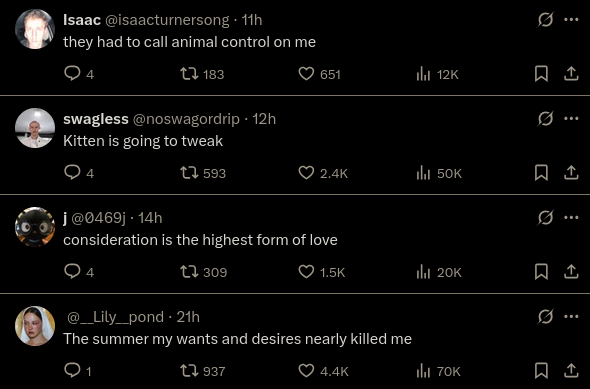Screen dimensions: 590x389
Task: Open Isaac's profile avatar
Action: 35,29
